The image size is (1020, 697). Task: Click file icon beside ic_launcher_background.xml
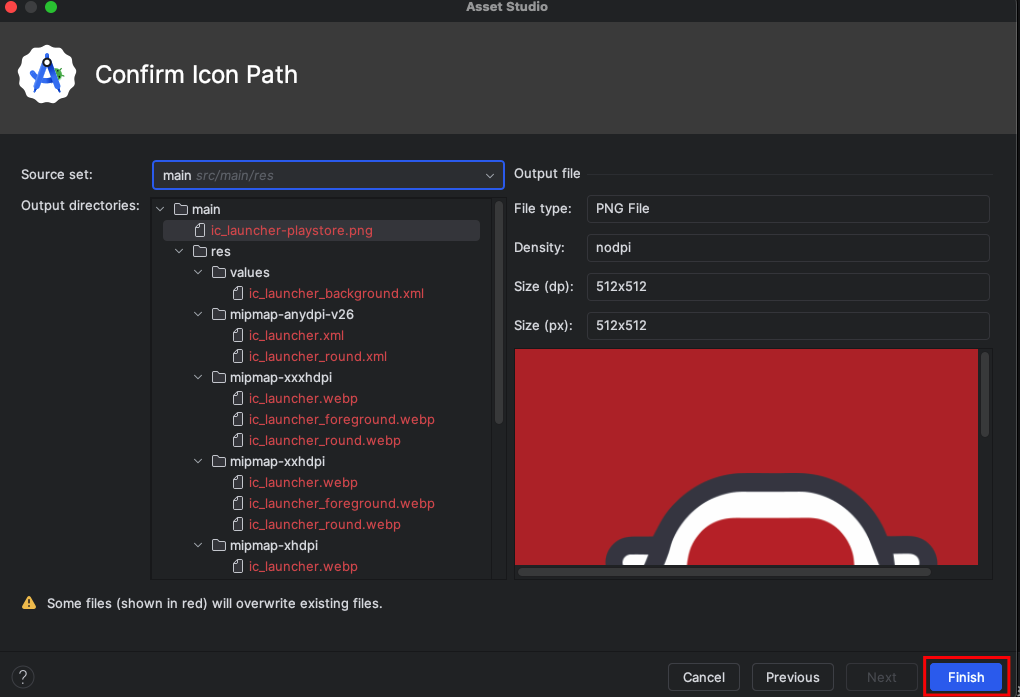(238, 294)
